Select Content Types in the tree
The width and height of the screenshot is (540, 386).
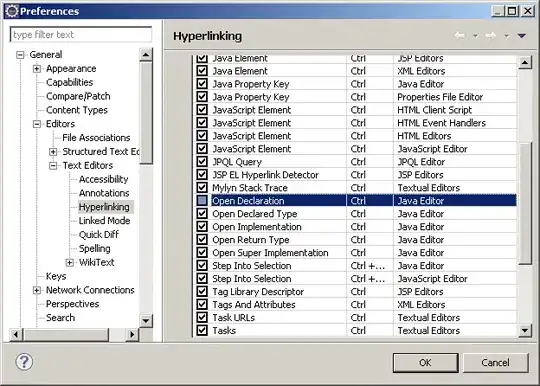pos(77,110)
